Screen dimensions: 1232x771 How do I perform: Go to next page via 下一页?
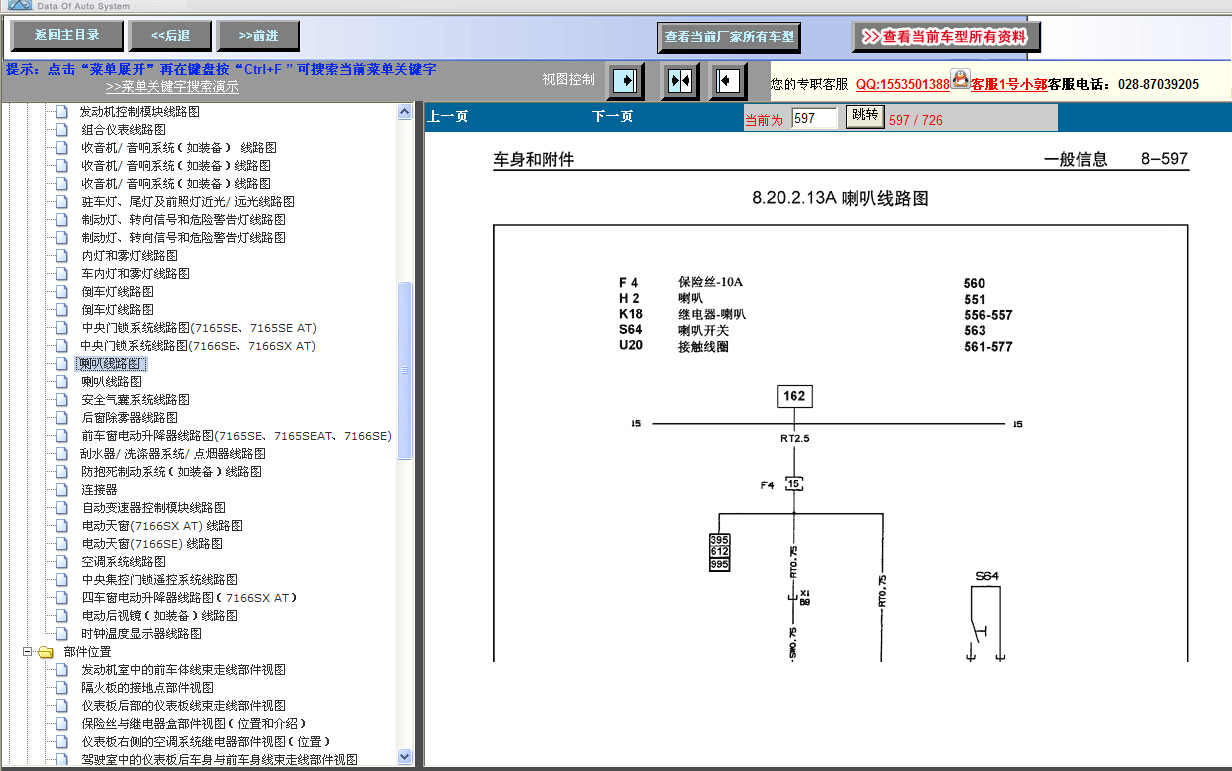(612, 117)
